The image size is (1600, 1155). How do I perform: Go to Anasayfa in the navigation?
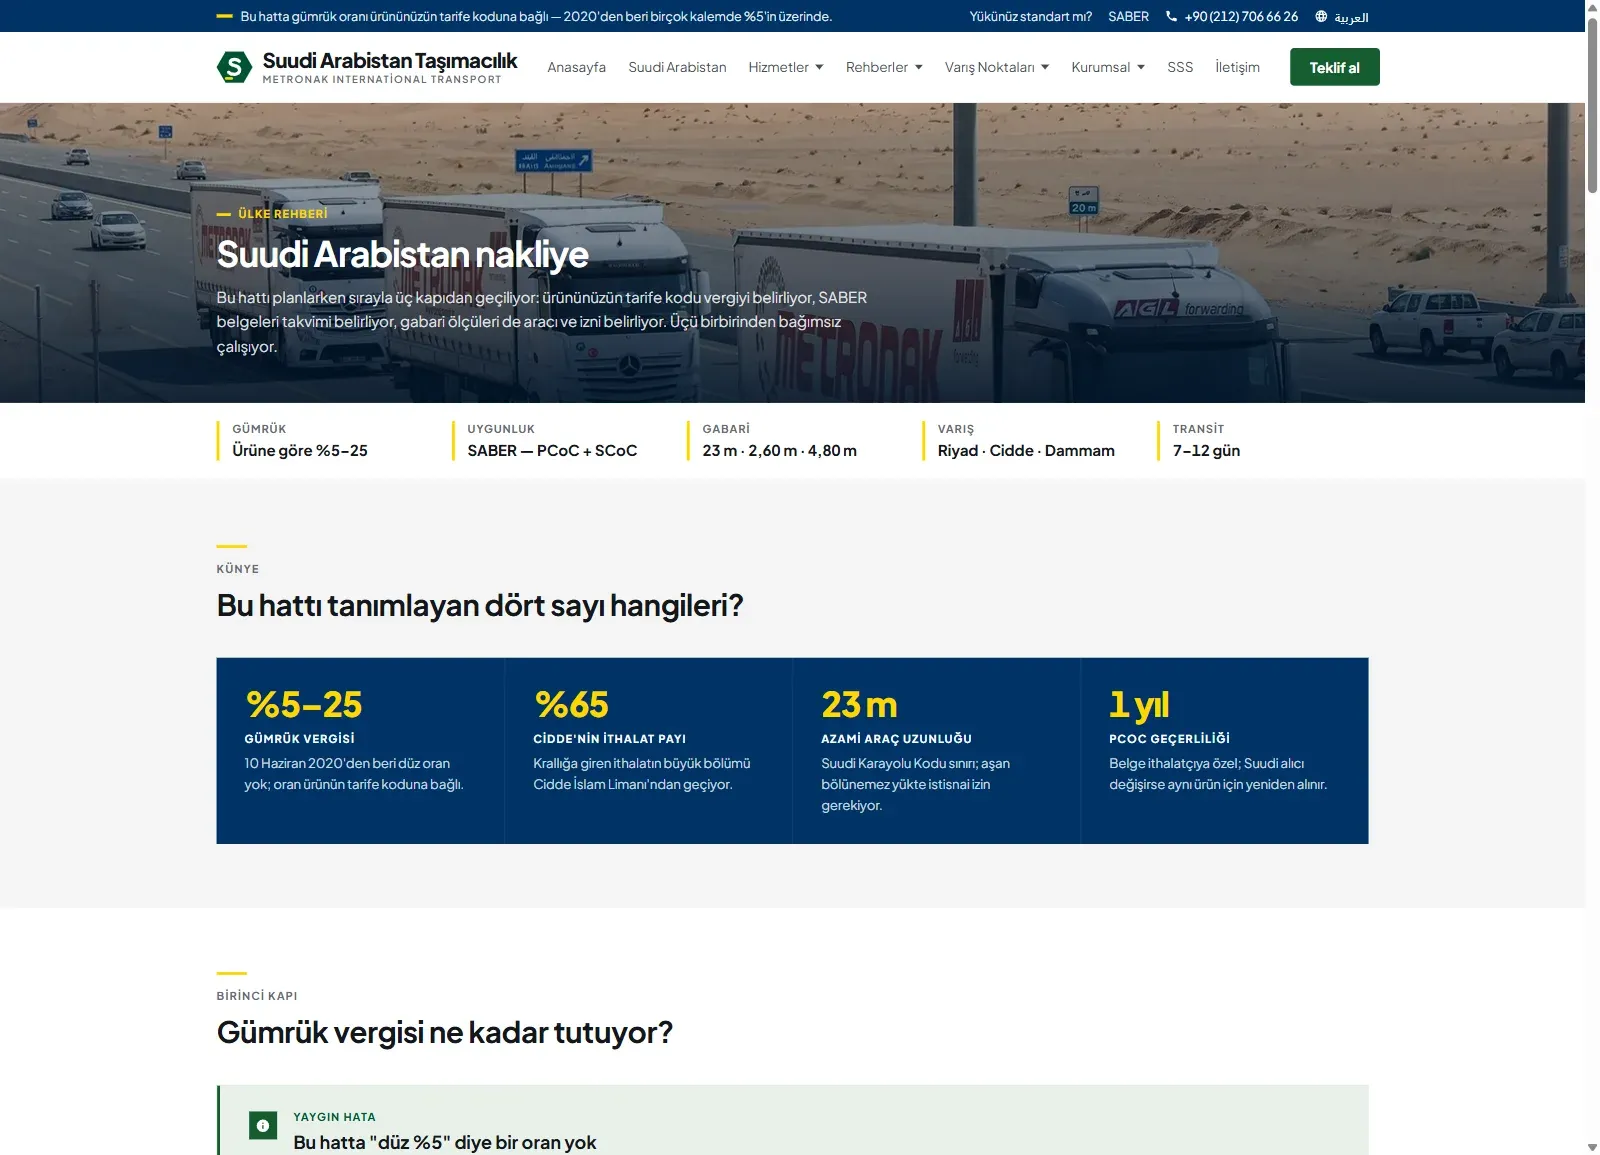click(x=576, y=67)
